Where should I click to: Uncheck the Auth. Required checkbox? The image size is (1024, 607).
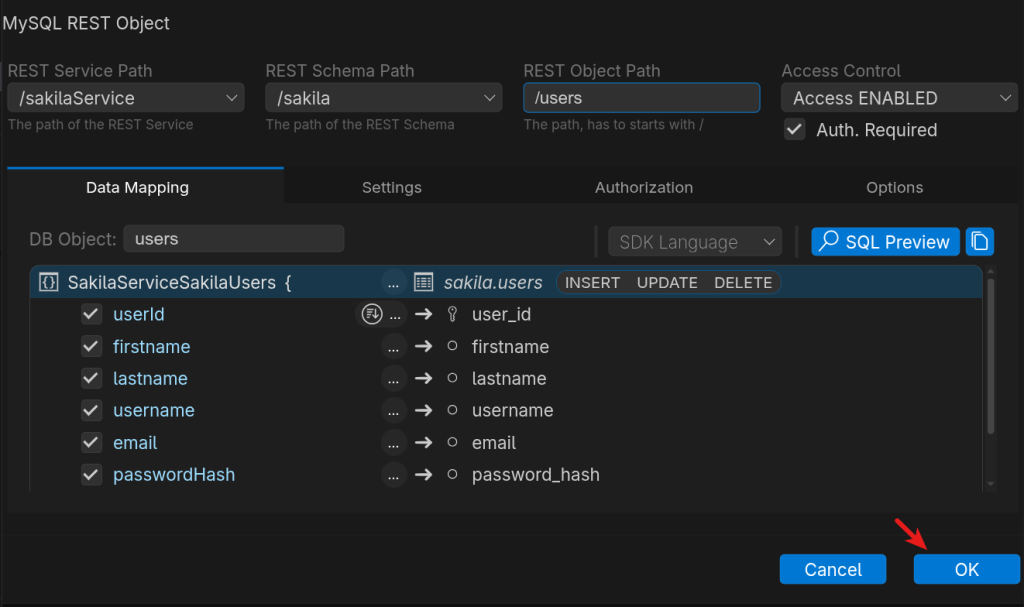point(795,130)
